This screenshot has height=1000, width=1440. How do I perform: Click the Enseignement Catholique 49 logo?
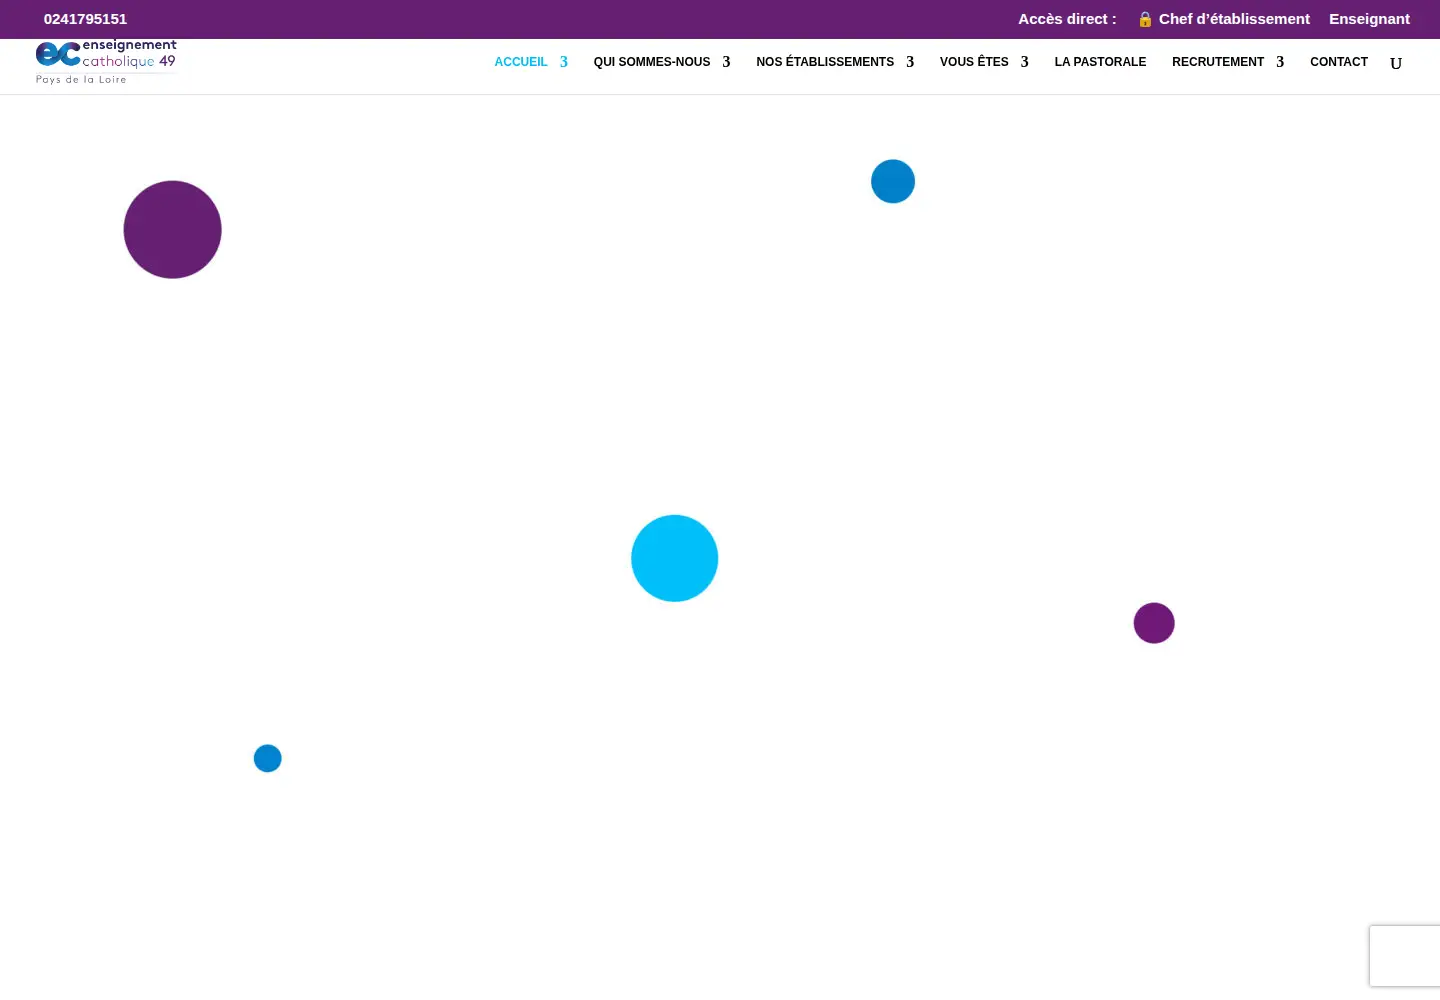[106, 62]
